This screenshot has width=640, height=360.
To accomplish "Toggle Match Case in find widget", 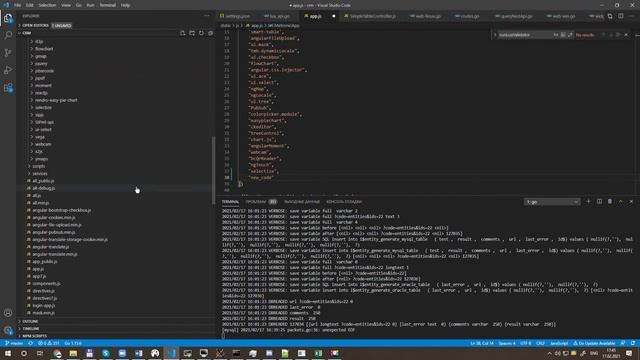I will pos(556,35).
